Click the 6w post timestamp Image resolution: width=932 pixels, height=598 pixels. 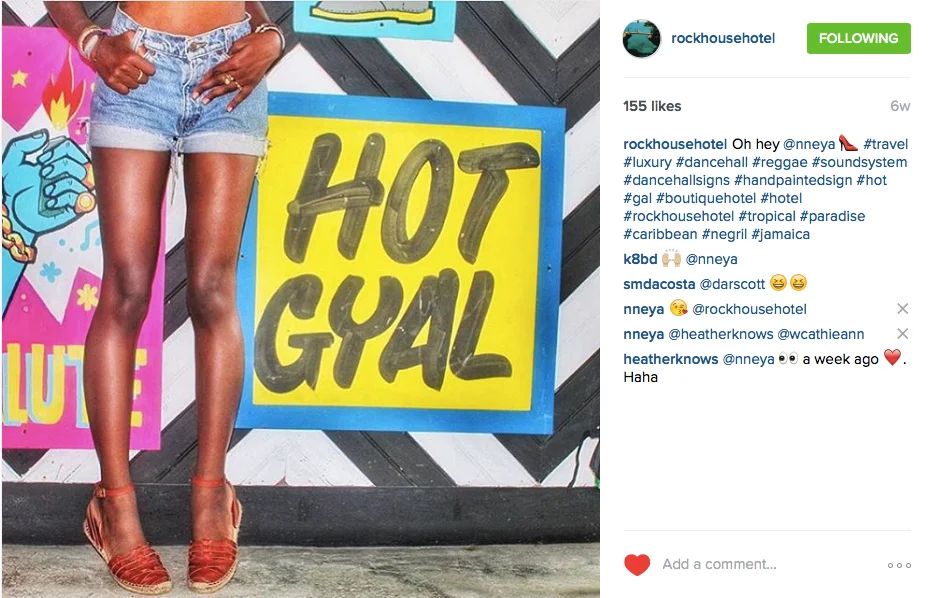click(900, 106)
